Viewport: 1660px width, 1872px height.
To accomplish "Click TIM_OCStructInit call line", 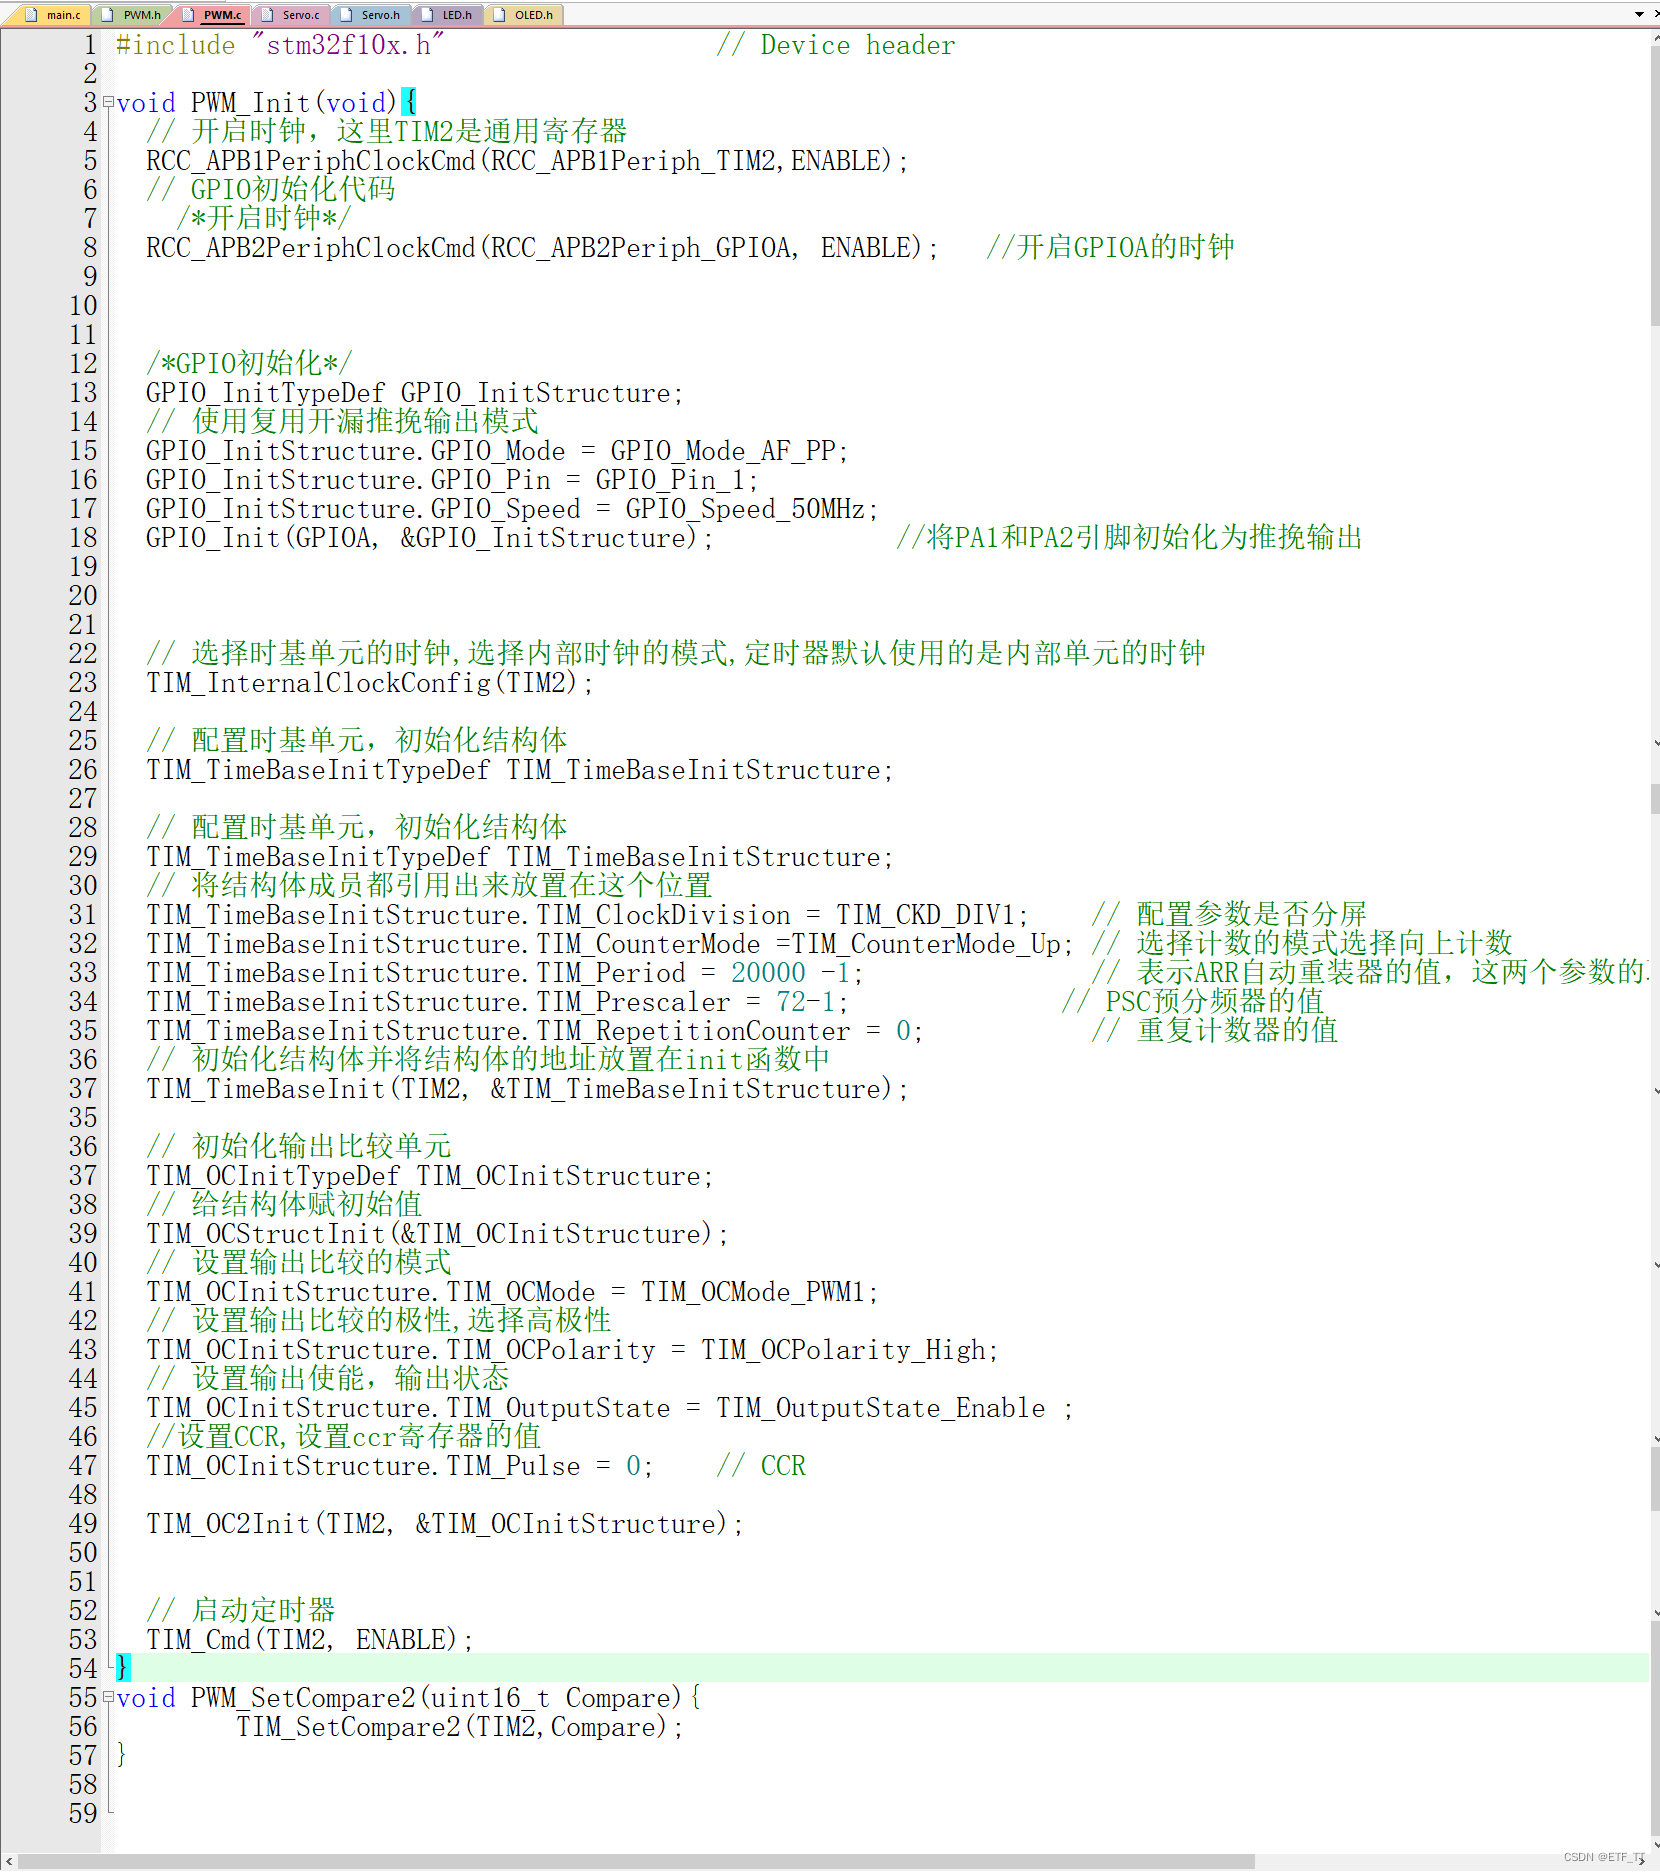I will 437,1234.
